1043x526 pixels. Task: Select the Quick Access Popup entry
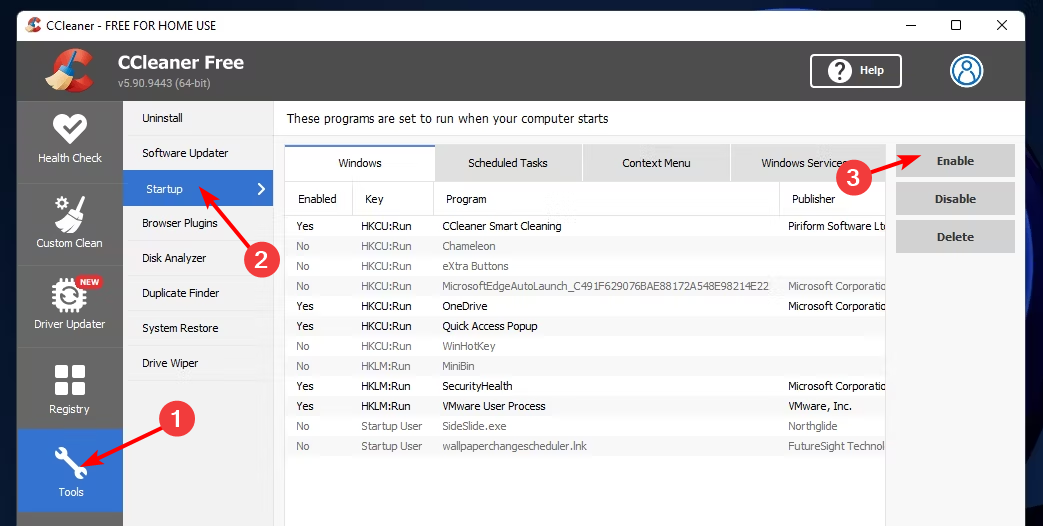pyautogui.click(x=585, y=326)
